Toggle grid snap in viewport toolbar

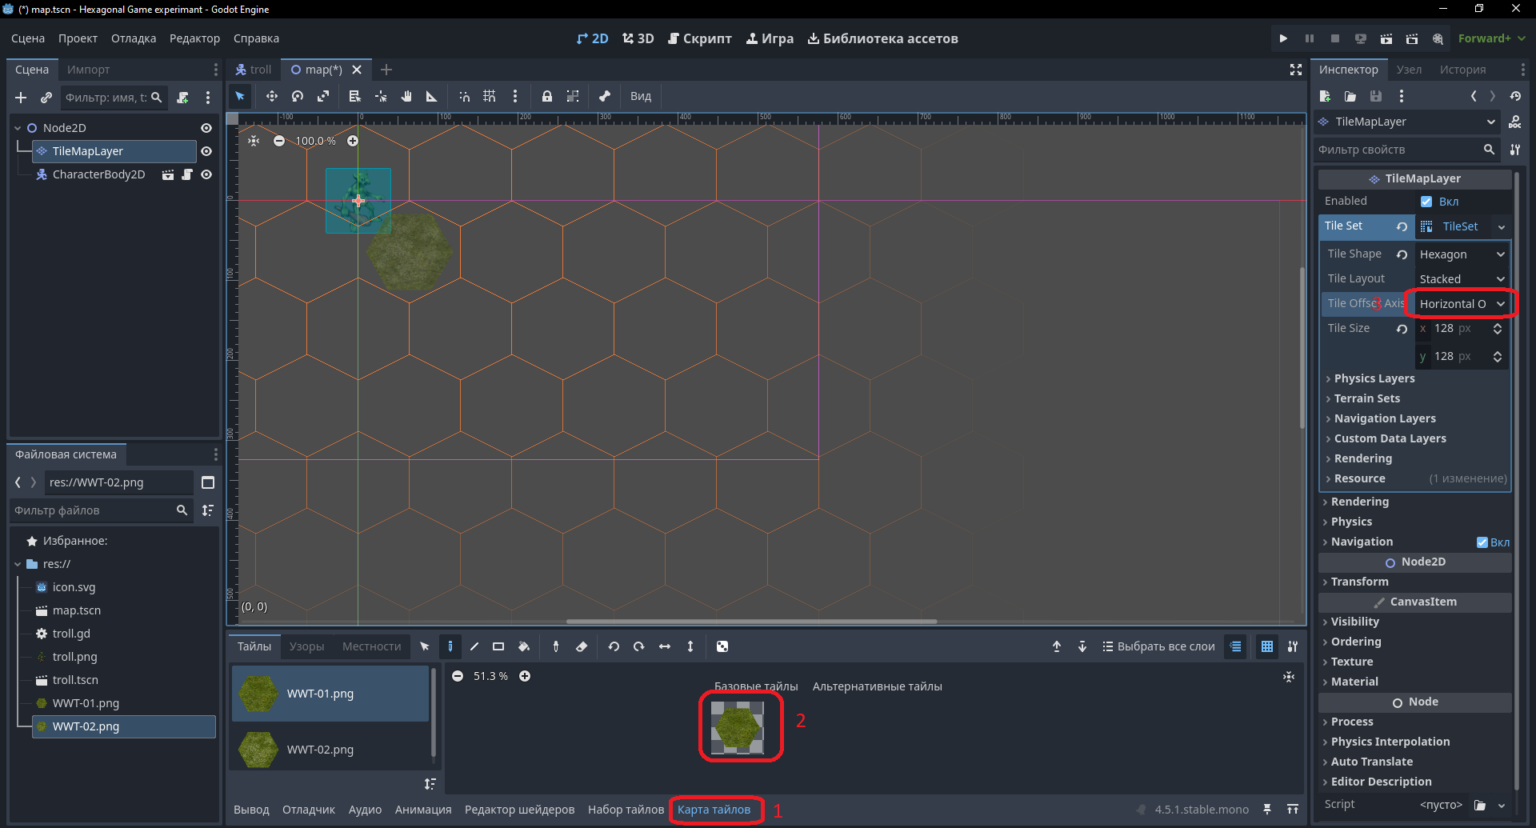(489, 96)
